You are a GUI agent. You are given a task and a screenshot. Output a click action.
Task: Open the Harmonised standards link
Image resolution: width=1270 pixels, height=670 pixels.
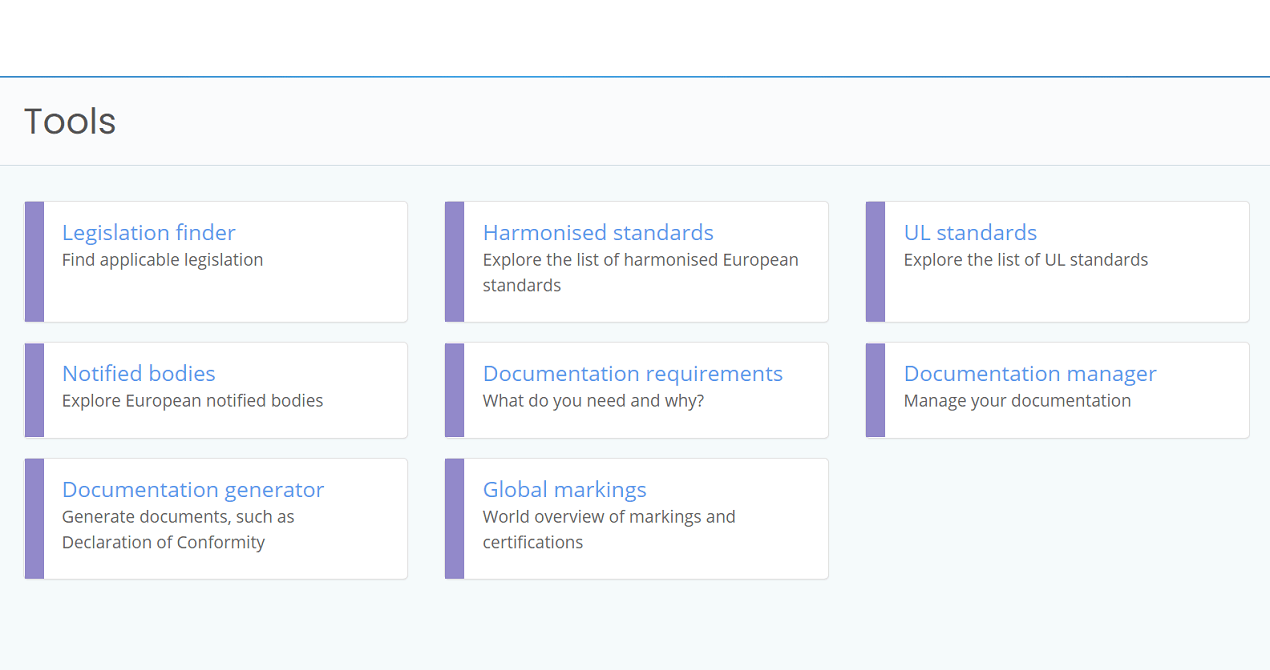(x=598, y=233)
